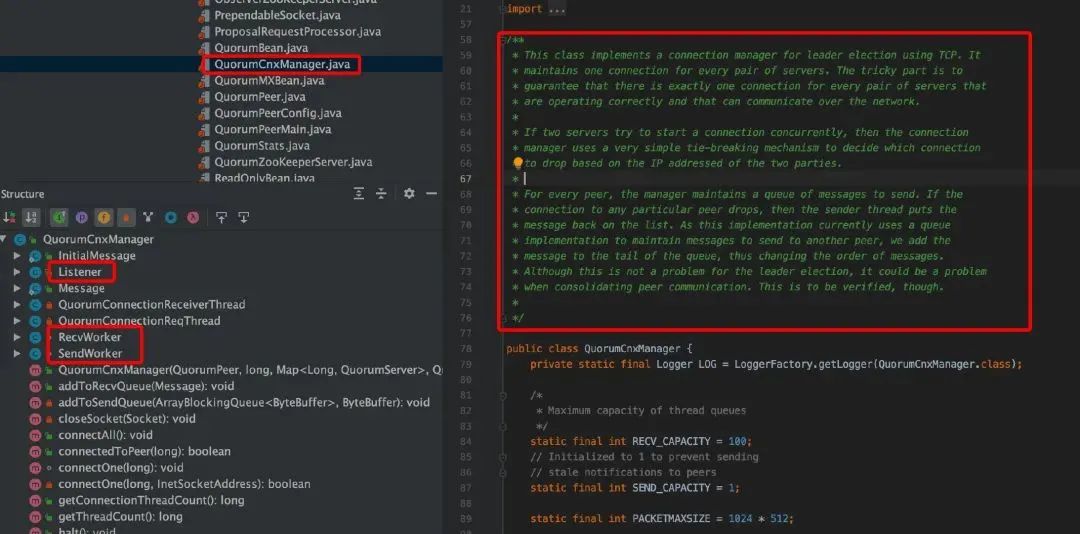Click the class icon beside SendWorker
Viewport: 1080px width, 534px height.
pyautogui.click(x=35, y=353)
